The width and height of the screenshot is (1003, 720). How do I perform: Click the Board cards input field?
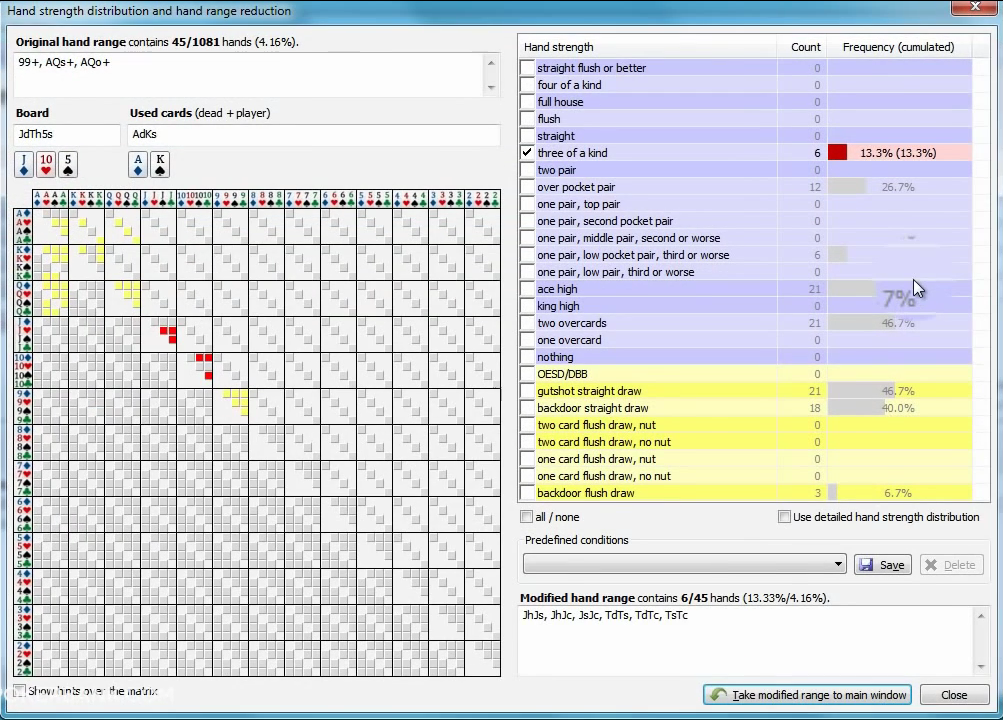[x=67, y=134]
